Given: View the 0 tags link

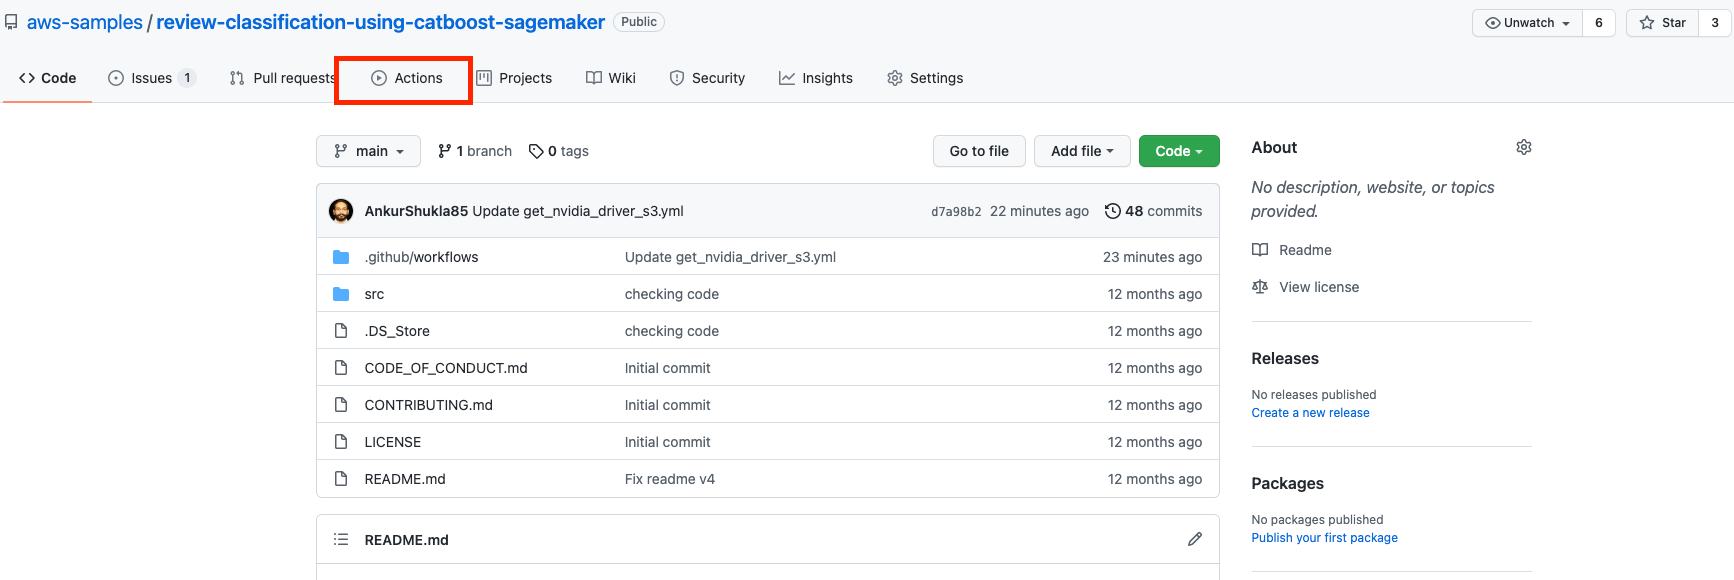Looking at the screenshot, I should 559,151.
